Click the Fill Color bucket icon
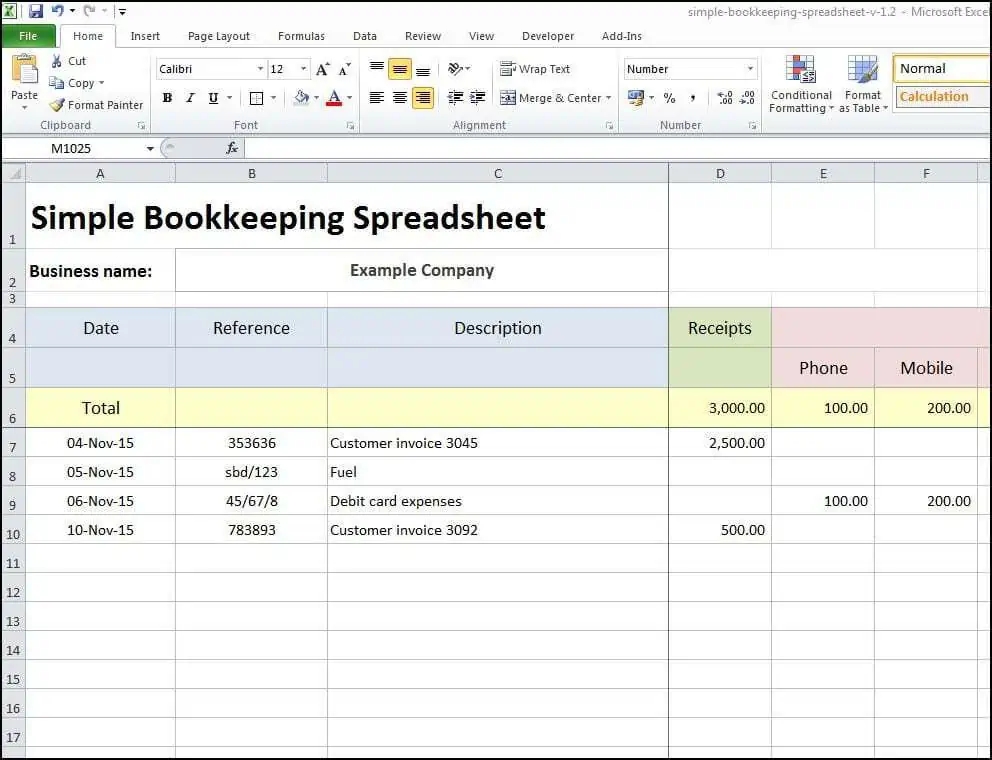Image resolution: width=992 pixels, height=760 pixels. coord(300,98)
